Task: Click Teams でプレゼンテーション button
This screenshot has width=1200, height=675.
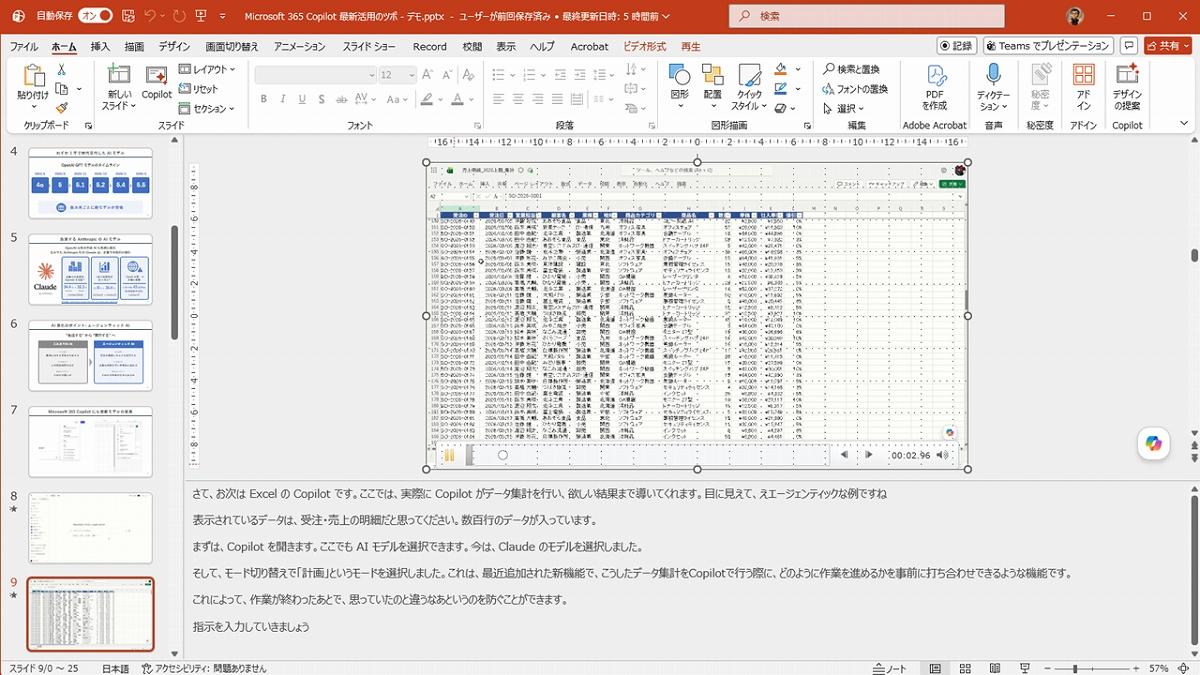Action: coord(1048,46)
